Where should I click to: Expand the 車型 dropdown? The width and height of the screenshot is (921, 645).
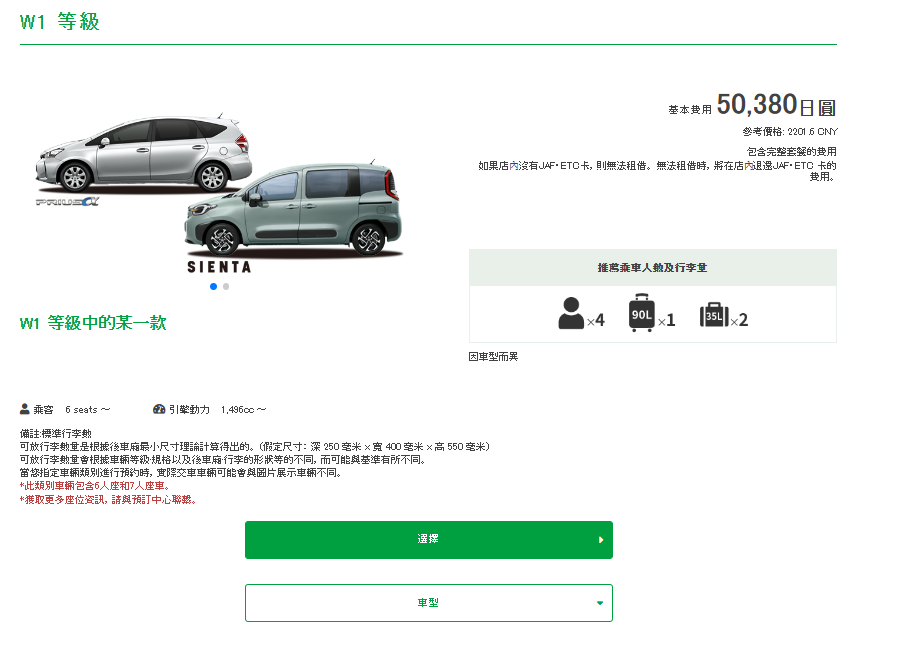tap(429, 603)
